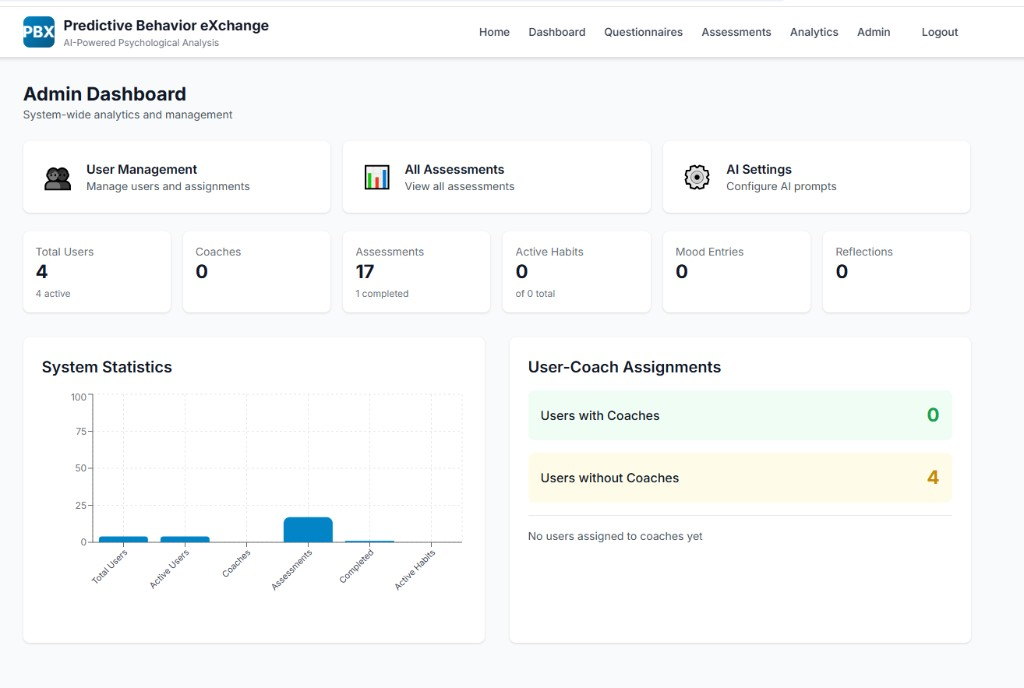Click 'AI-Powered Psychological Analysis' tagline
This screenshot has height=688, width=1024.
pos(141,43)
